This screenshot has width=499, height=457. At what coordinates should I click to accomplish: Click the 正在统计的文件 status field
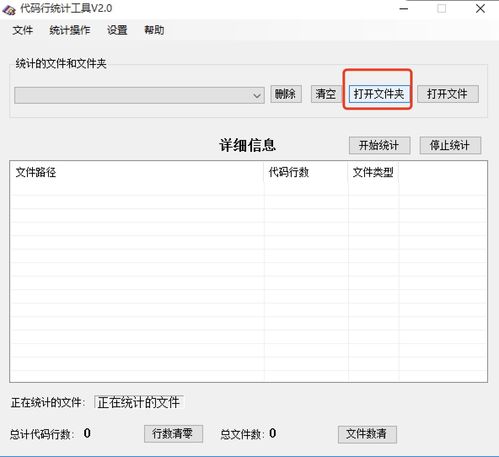click(139, 402)
